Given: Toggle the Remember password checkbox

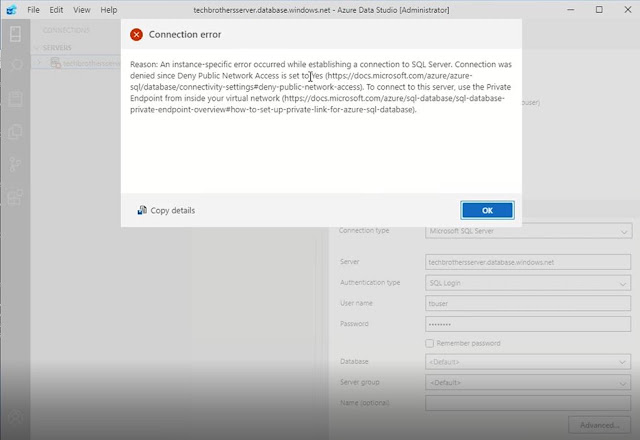Looking at the screenshot, I should pos(429,343).
